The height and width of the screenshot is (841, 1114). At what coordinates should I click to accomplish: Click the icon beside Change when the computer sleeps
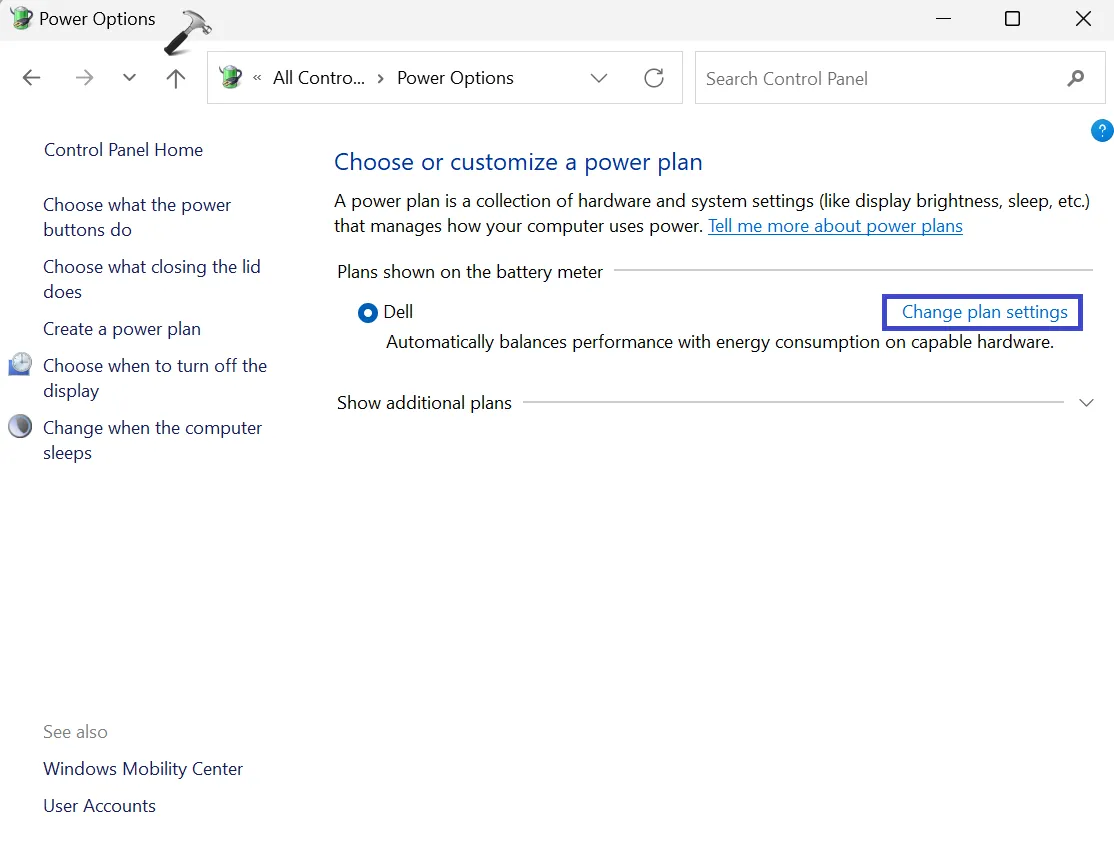tap(20, 426)
